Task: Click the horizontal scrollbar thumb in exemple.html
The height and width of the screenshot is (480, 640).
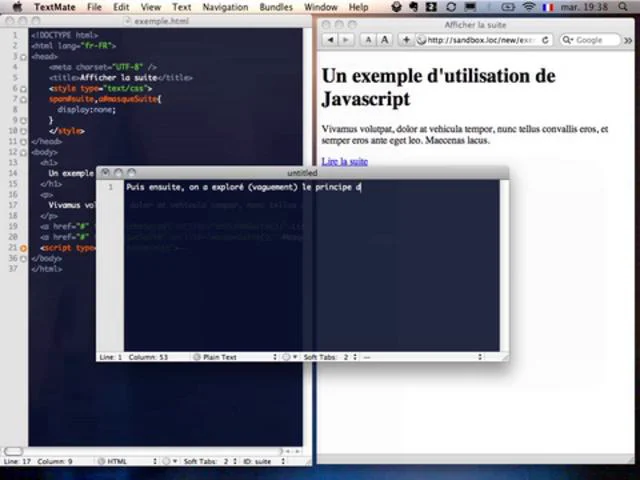Action: 13,451
